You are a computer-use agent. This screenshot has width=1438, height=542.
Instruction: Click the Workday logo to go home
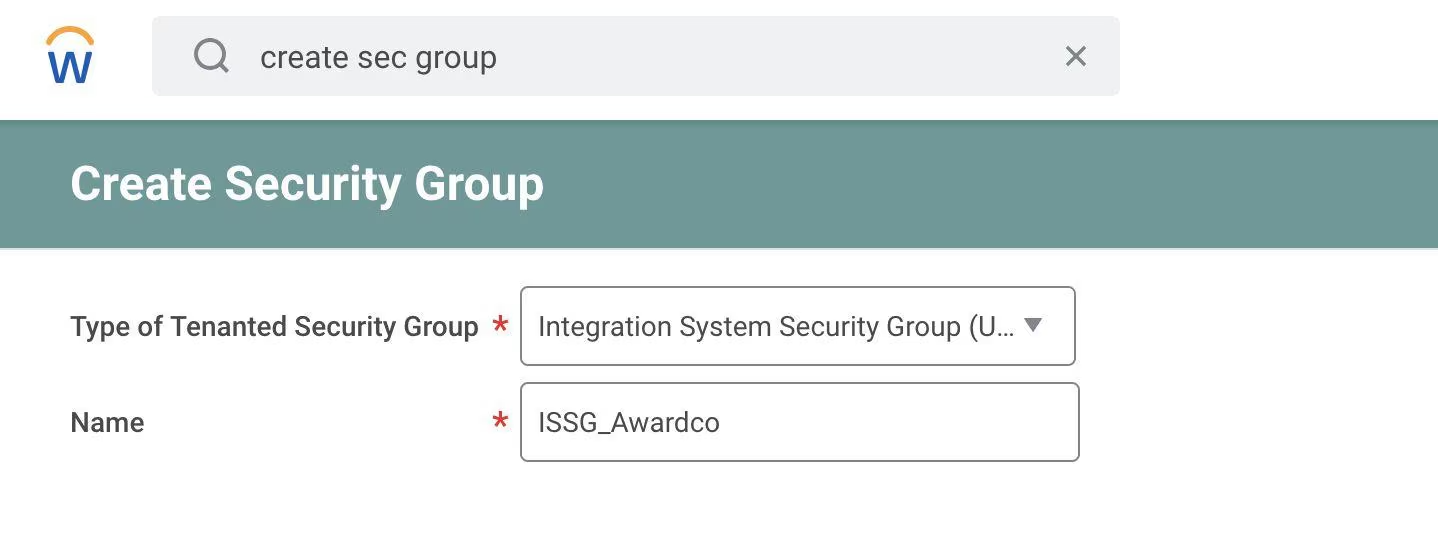(70, 56)
